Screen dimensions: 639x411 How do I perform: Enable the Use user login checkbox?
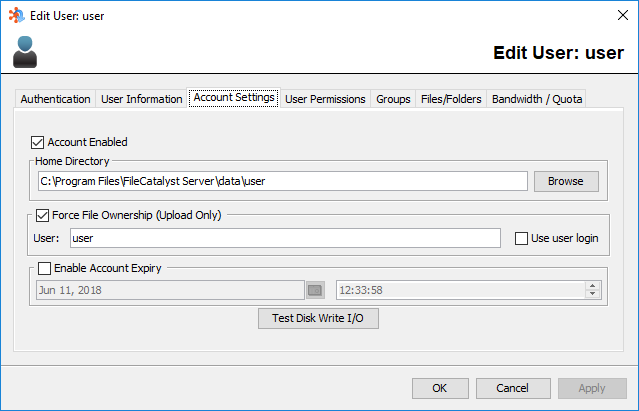(521, 238)
